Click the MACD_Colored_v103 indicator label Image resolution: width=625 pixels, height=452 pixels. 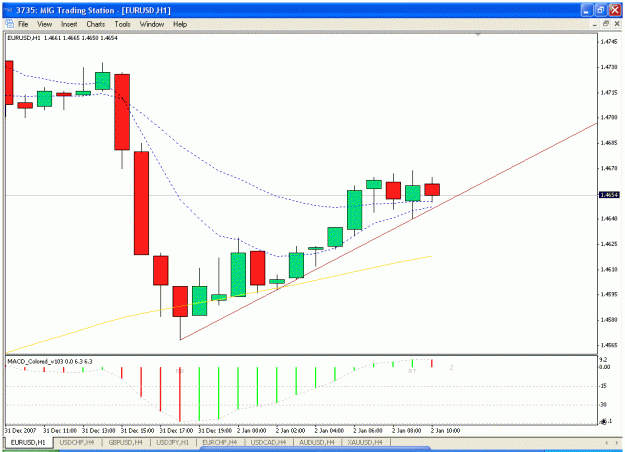point(50,362)
